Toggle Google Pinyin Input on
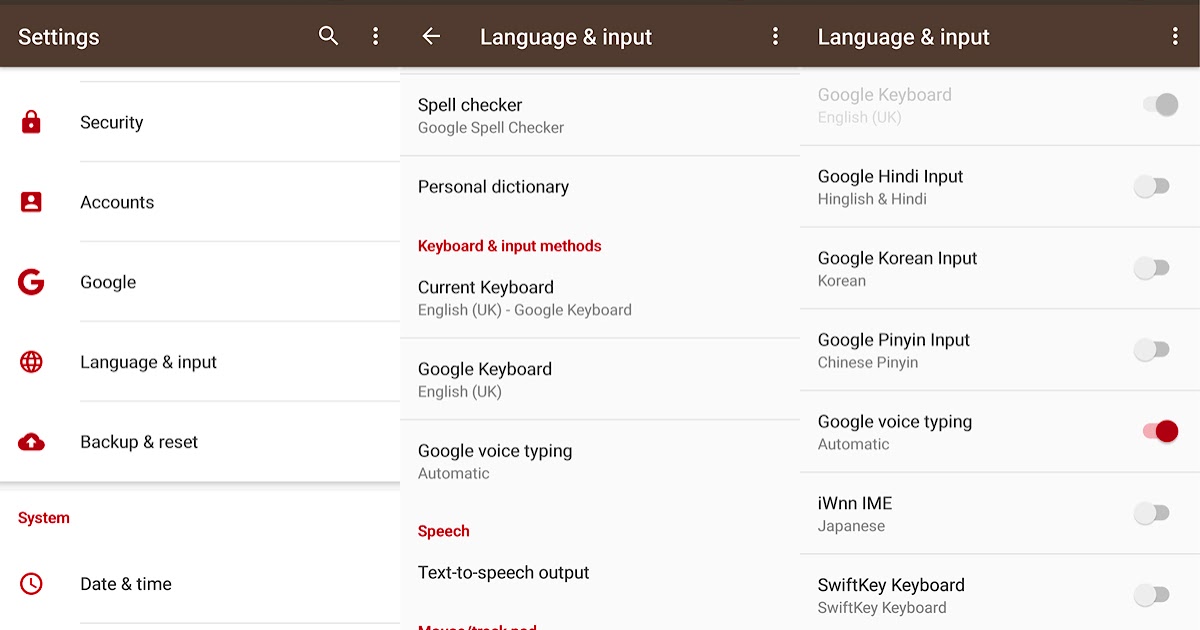Viewport: 1200px width, 630px height. 1151,350
